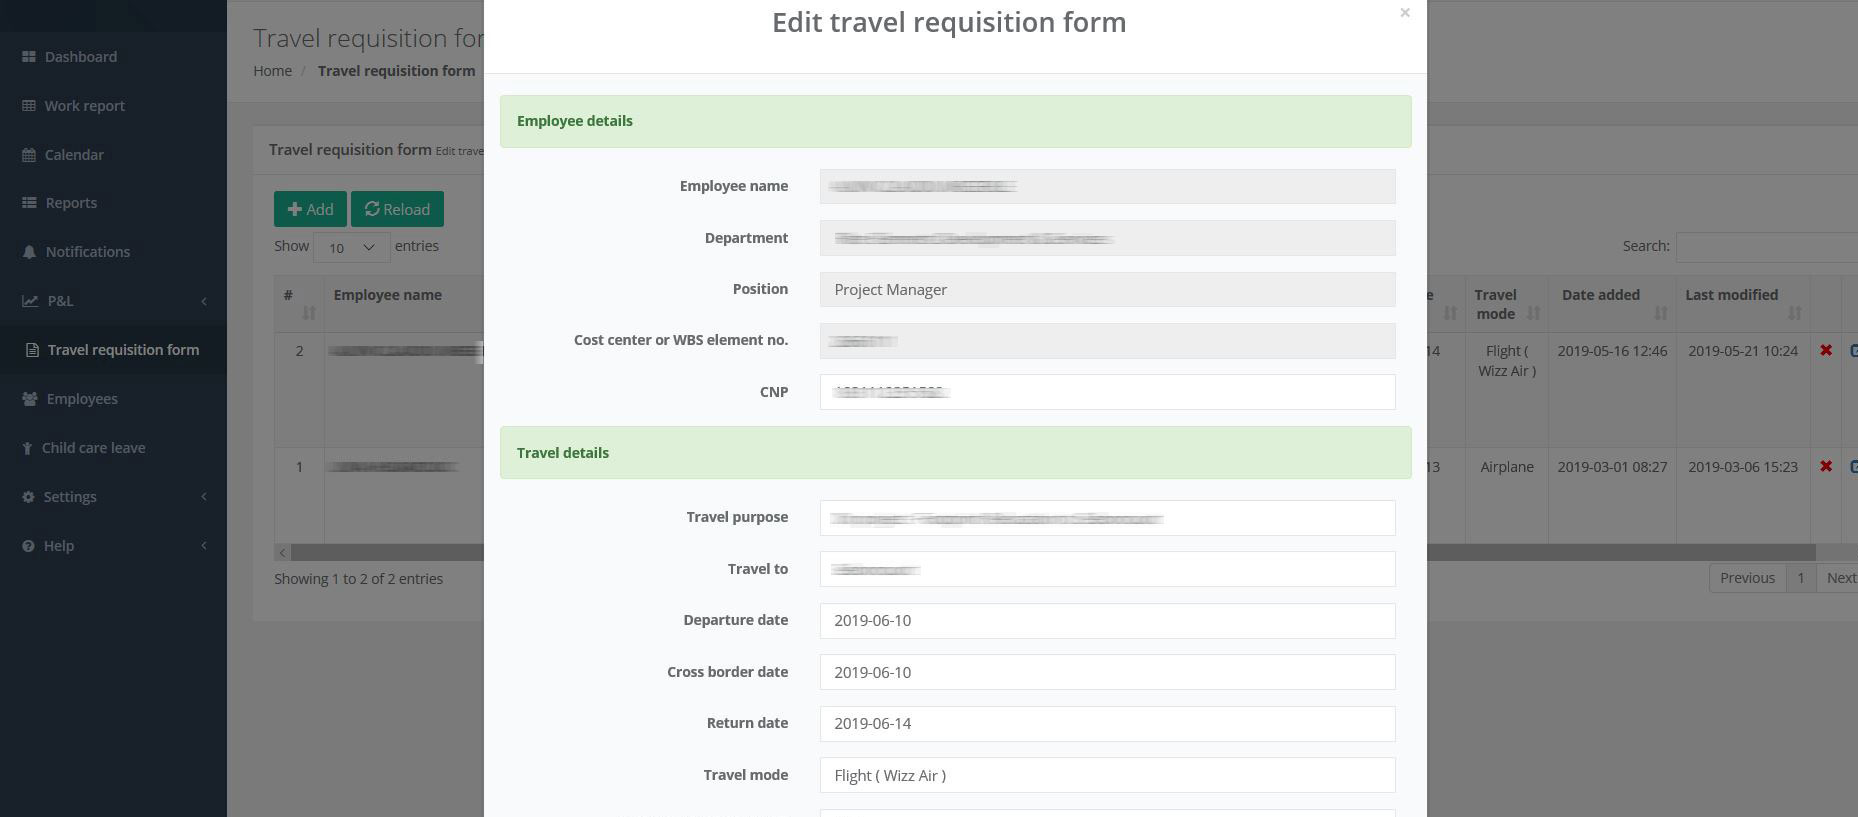The image size is (1858, 817).
Task: Close the Edit travel requisition dialog
Action: point(1405,13)
